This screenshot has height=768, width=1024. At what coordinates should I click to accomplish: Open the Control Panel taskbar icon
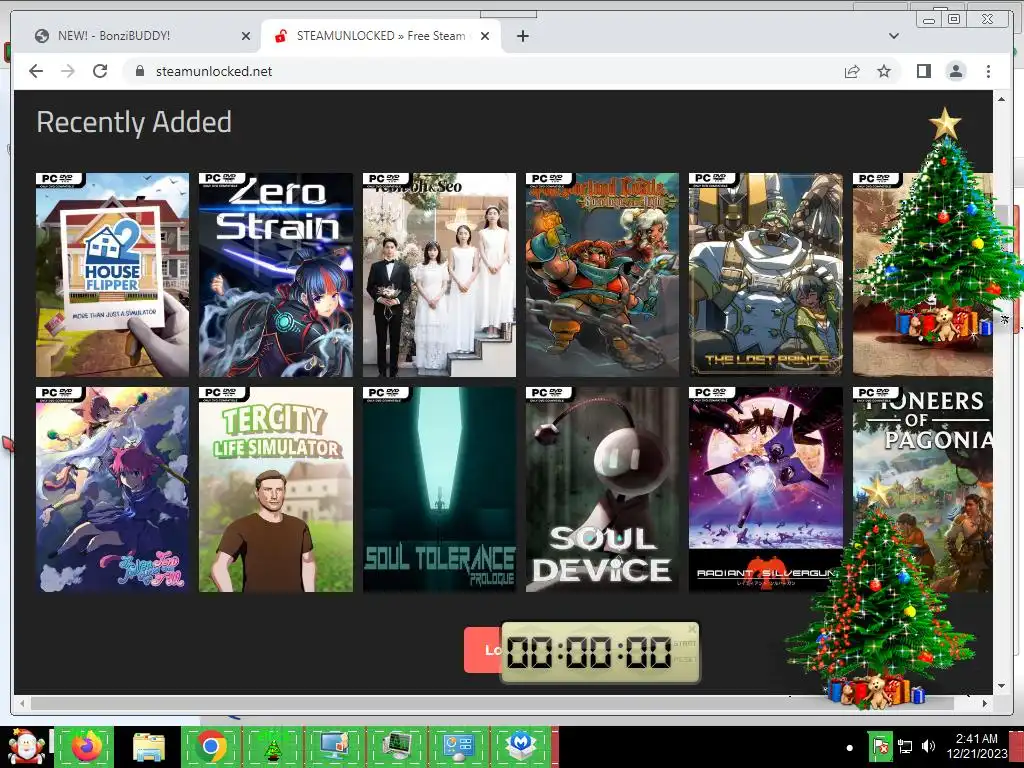point(458,746)
